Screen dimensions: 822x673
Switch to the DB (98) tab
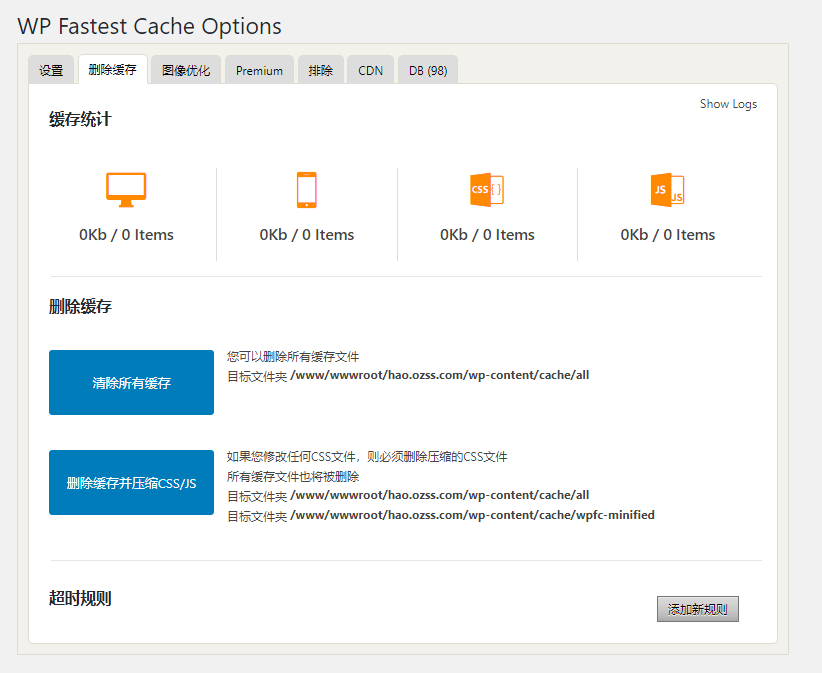tap(428, 70)
